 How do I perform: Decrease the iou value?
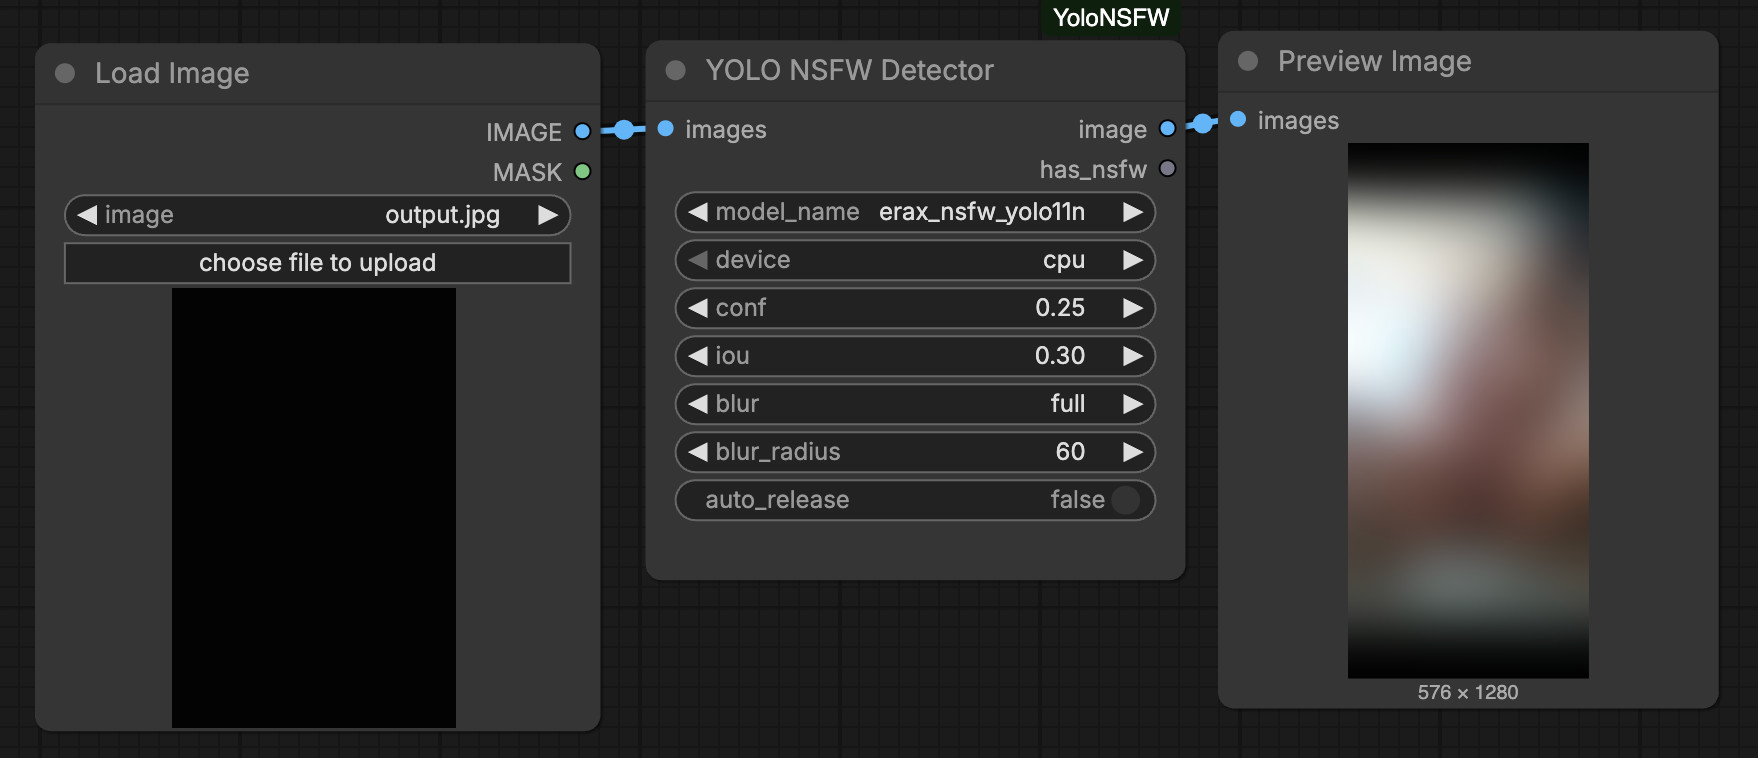coord(698,356)
